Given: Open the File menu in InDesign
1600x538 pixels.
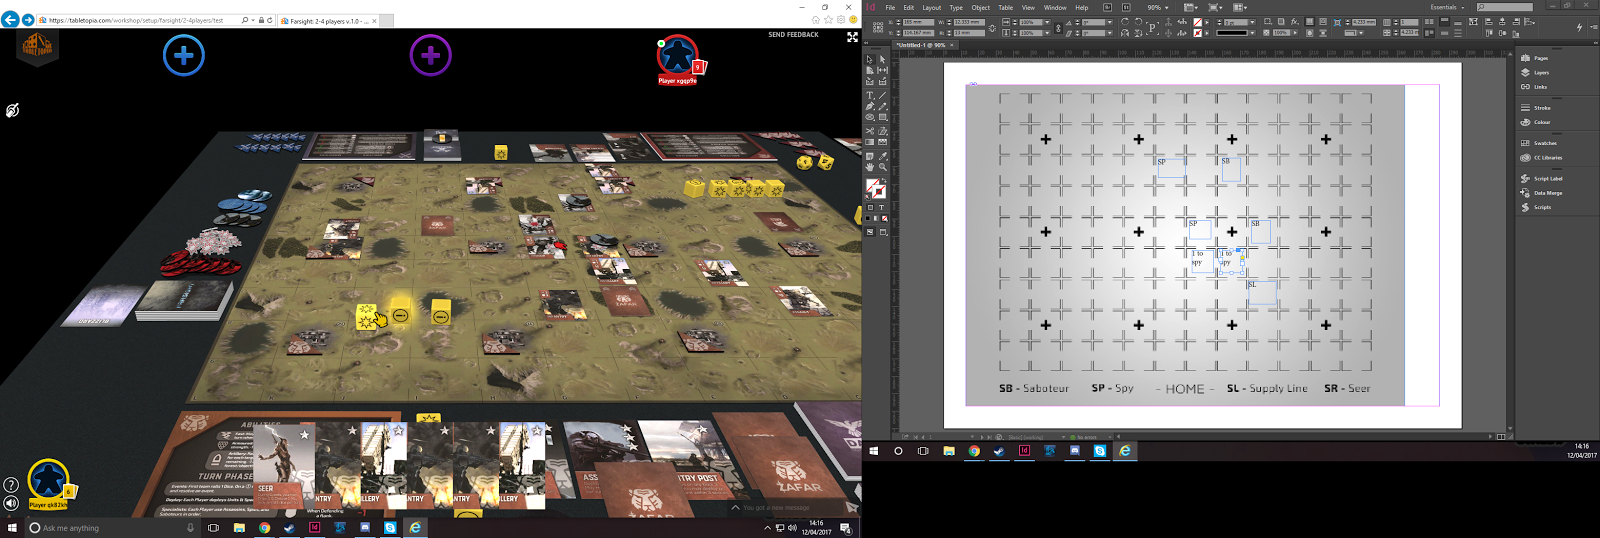Looking at the screenshot, I should (x=890, y=8).
